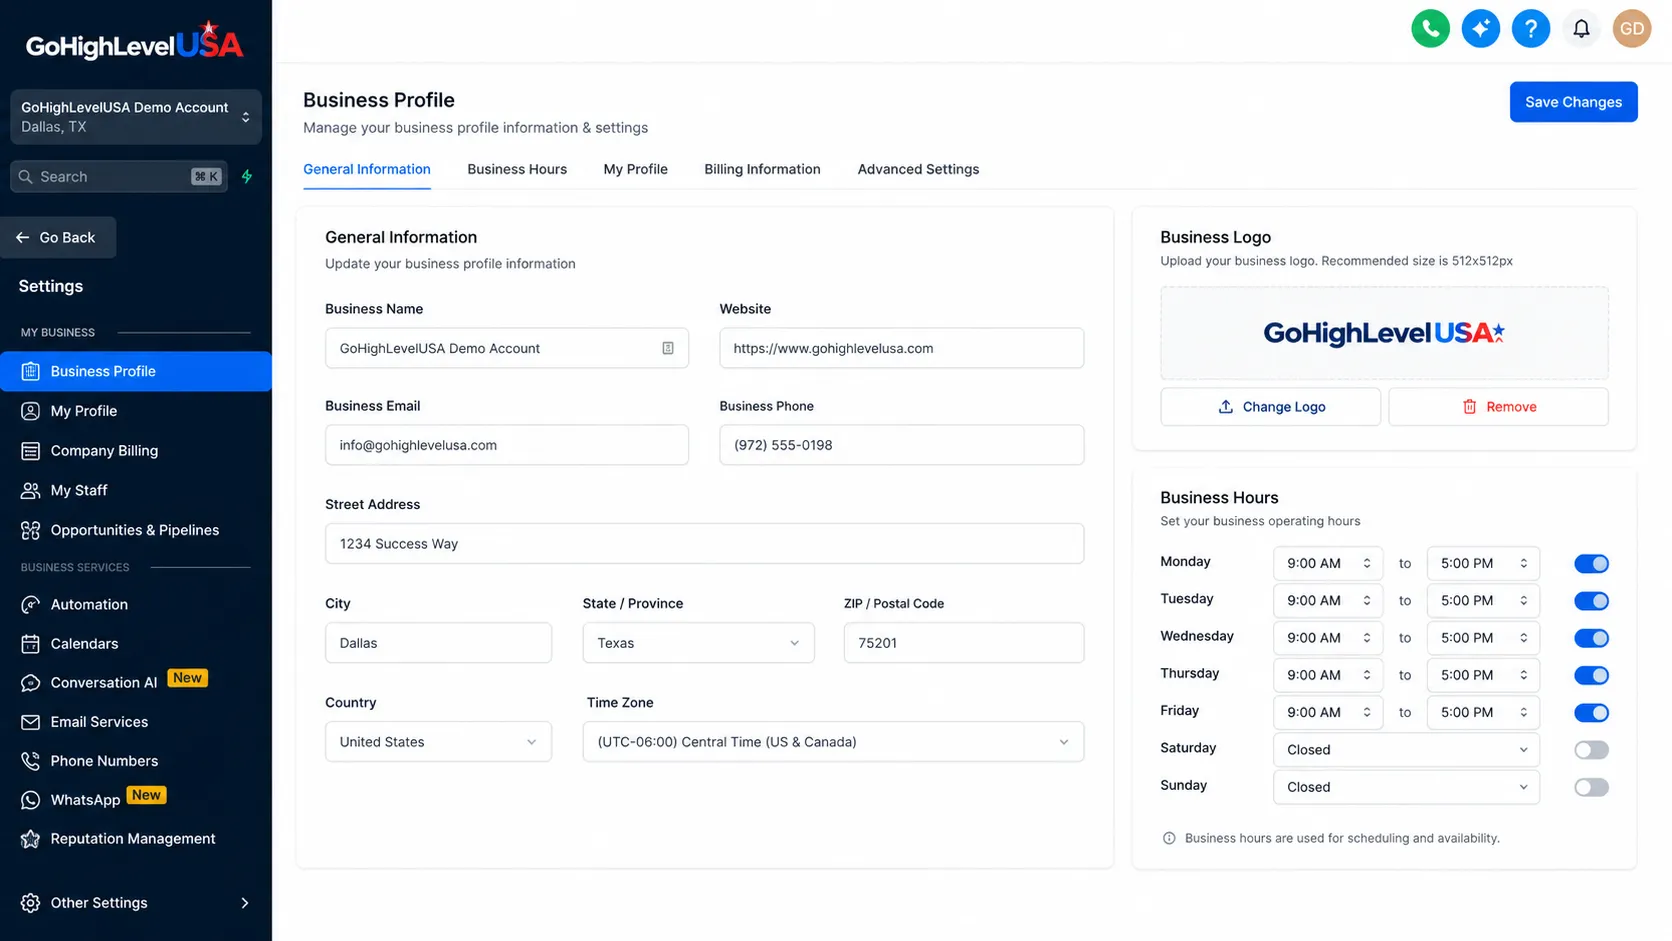Click the info icon beside business hours note
The image size is (1672, 941).
tap(1169, 838)
